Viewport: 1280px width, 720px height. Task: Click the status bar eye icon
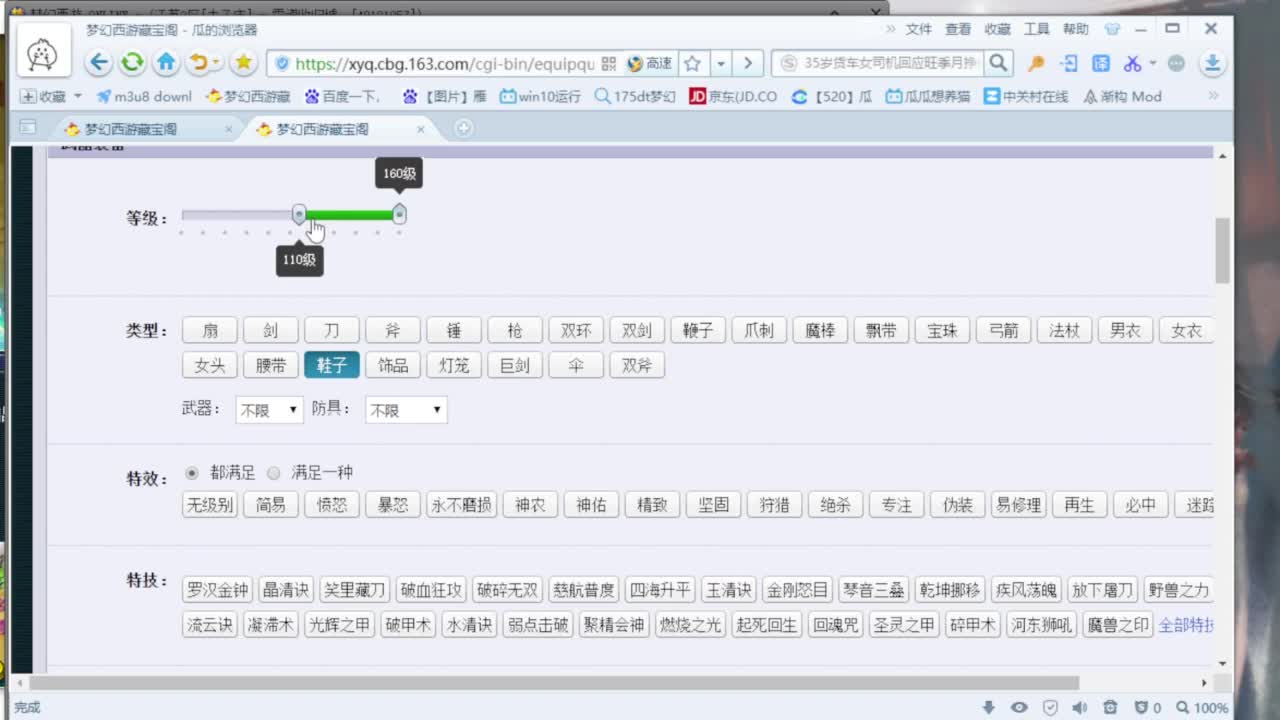[x=1019, y=707]
